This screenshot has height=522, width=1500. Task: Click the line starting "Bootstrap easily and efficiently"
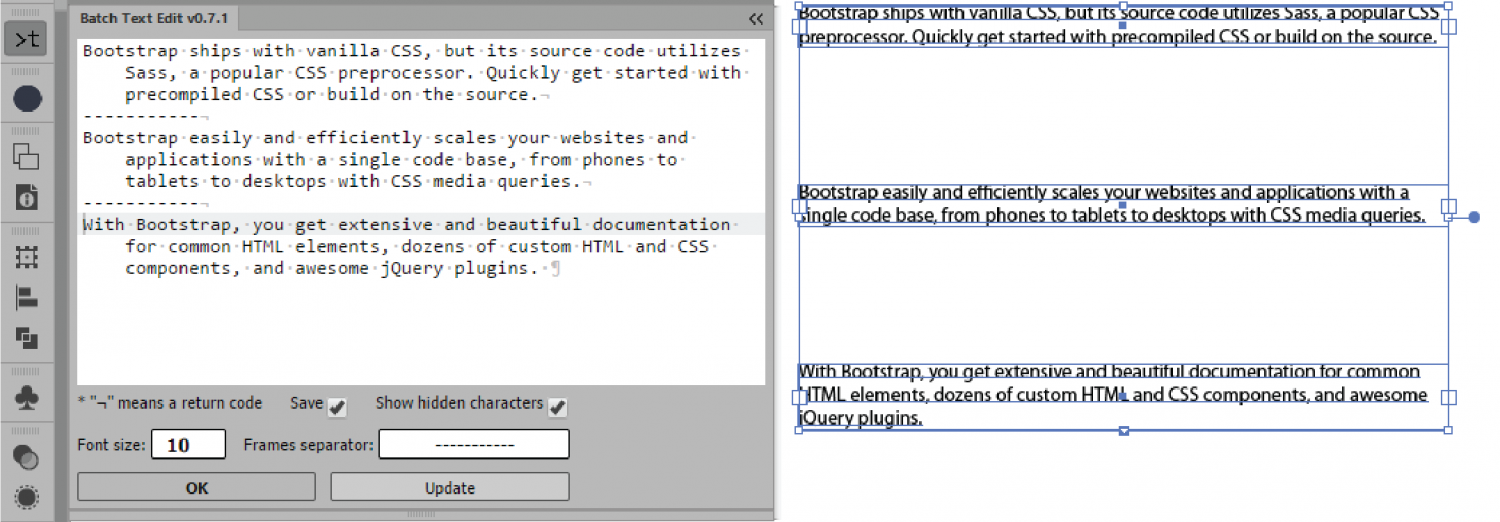tap(386, 138)
